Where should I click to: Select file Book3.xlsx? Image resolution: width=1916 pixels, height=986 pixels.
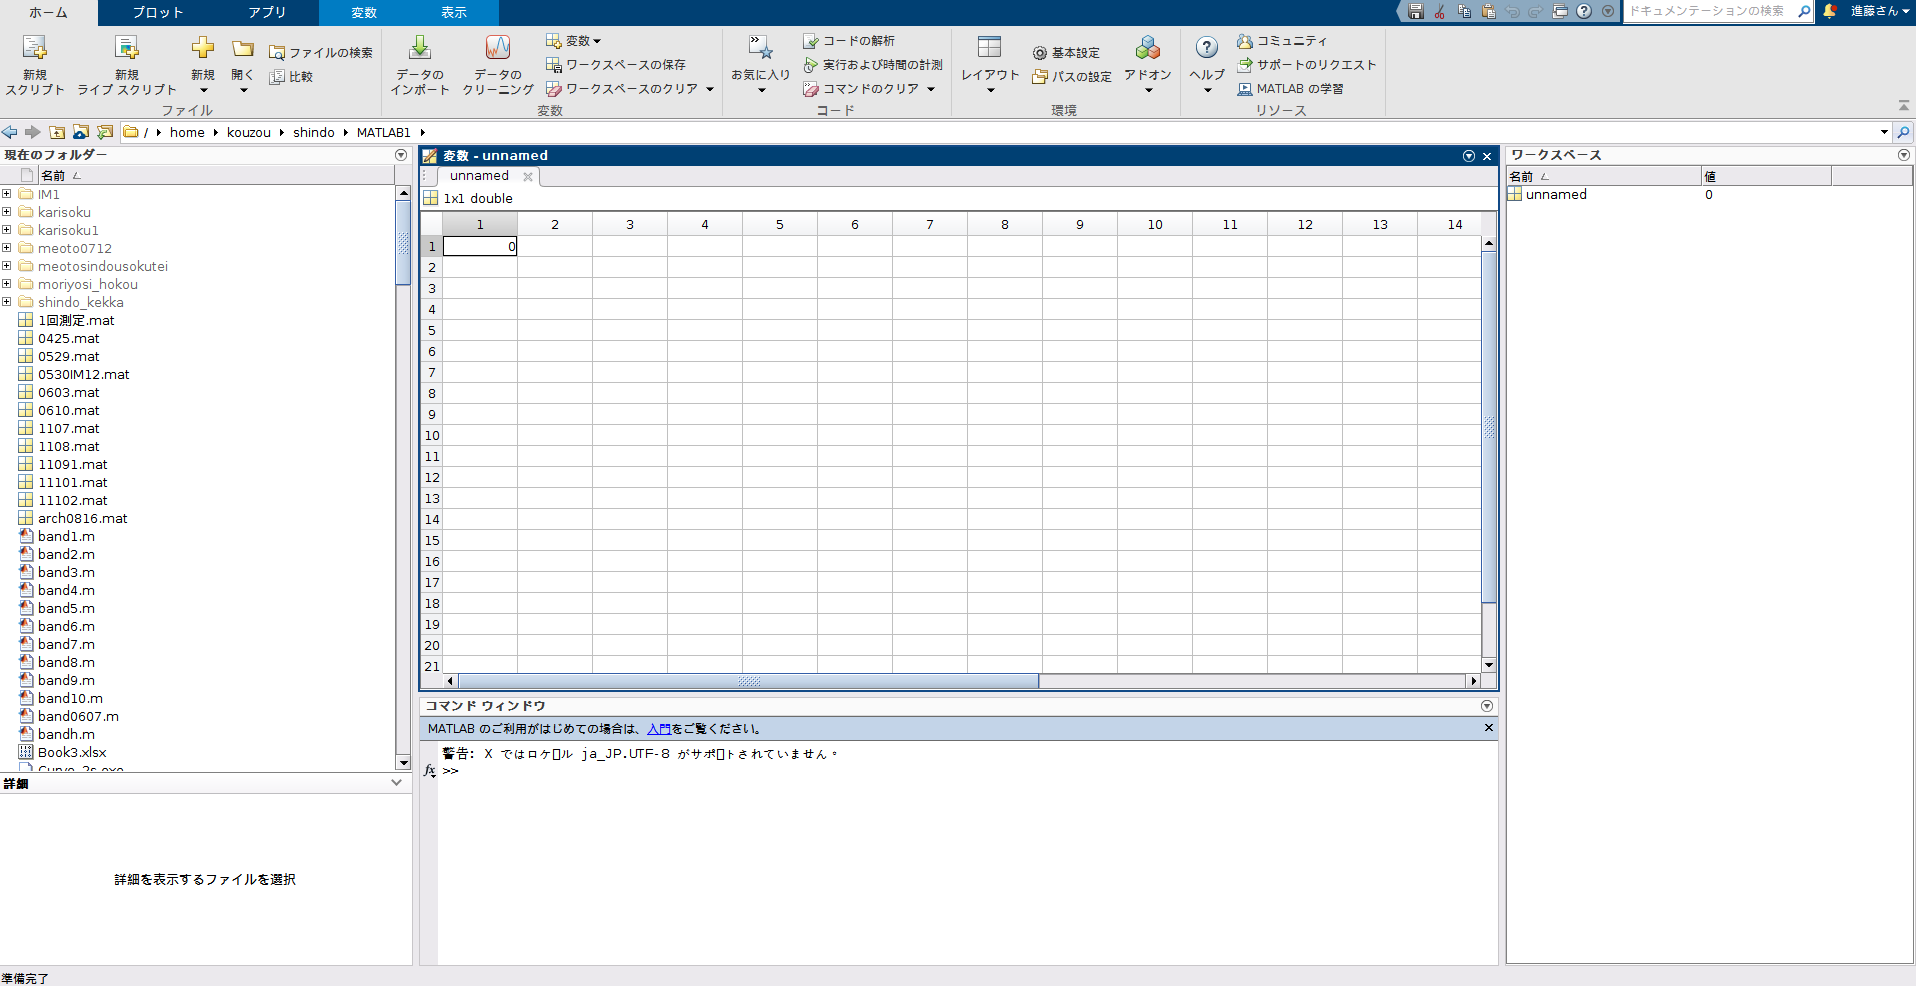tap(72, 752)
